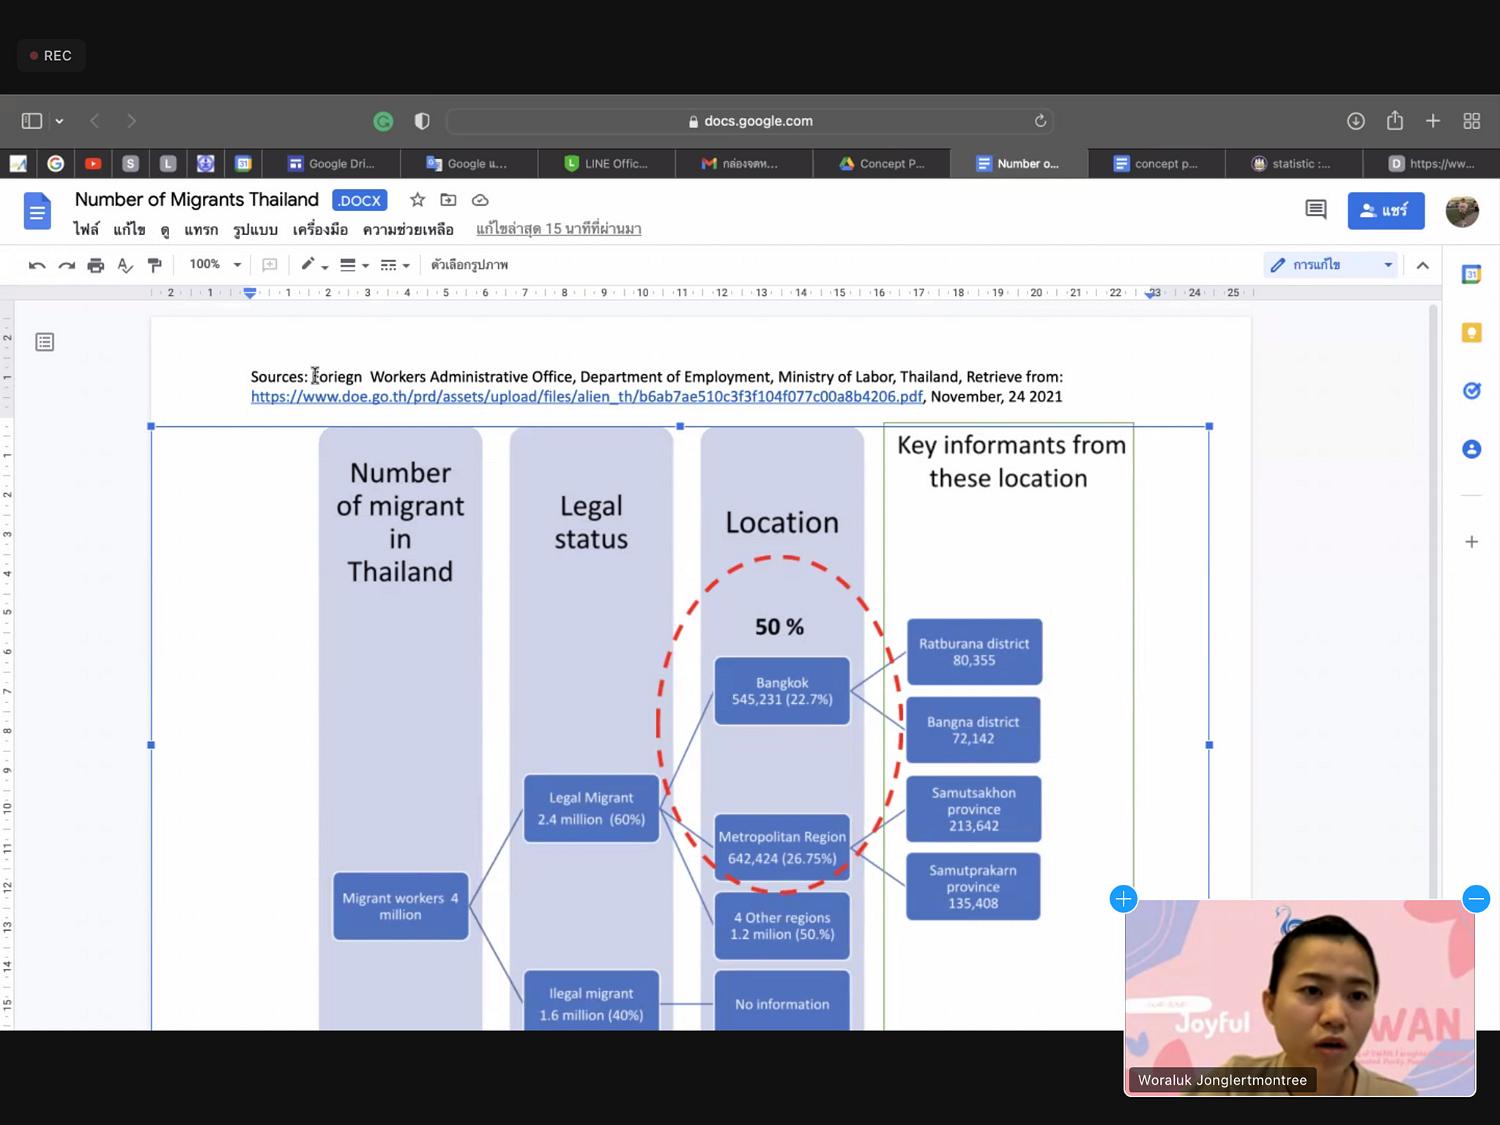Open the doe.go.th PDF hyperlink
This screenshot has height=1125, width=1500.
587,397
